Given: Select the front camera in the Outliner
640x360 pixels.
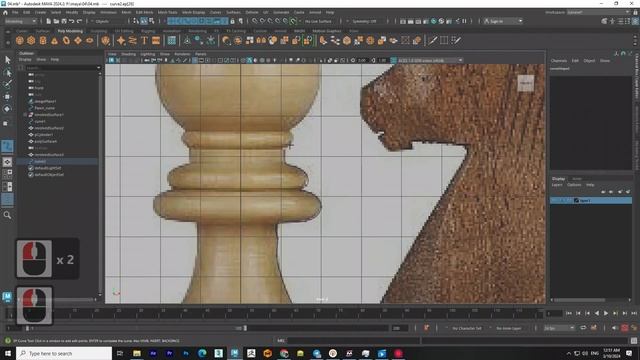Looking at the screenshot, I should [39, 88].
